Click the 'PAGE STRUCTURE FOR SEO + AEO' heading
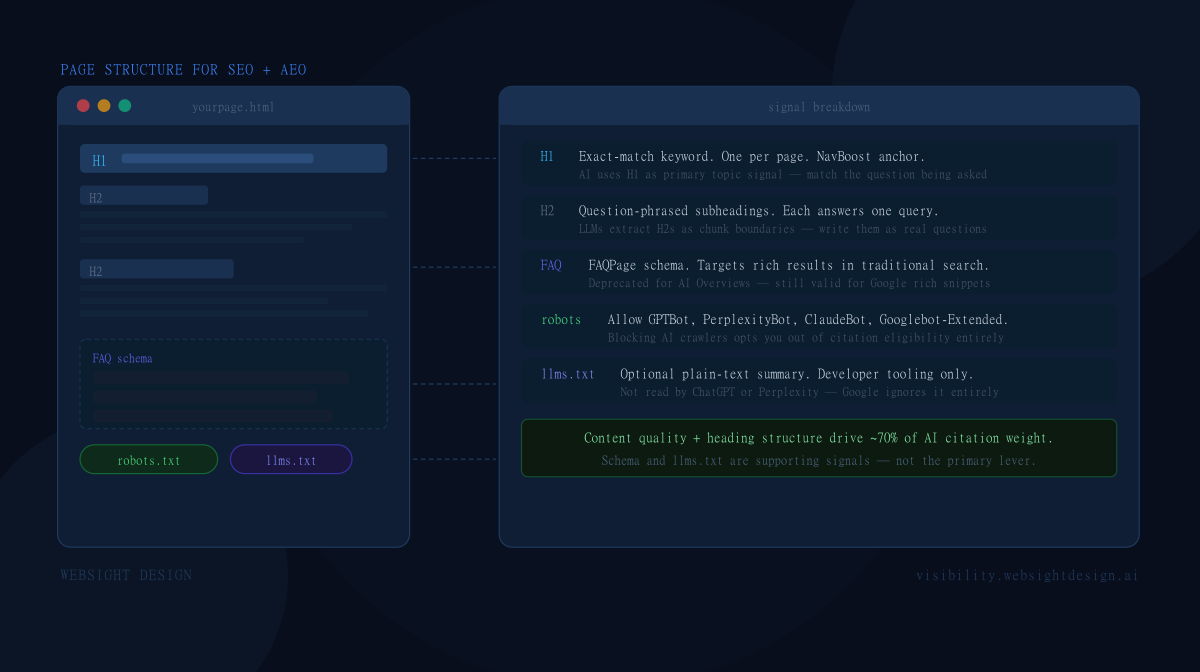 (x=184, y=70)
